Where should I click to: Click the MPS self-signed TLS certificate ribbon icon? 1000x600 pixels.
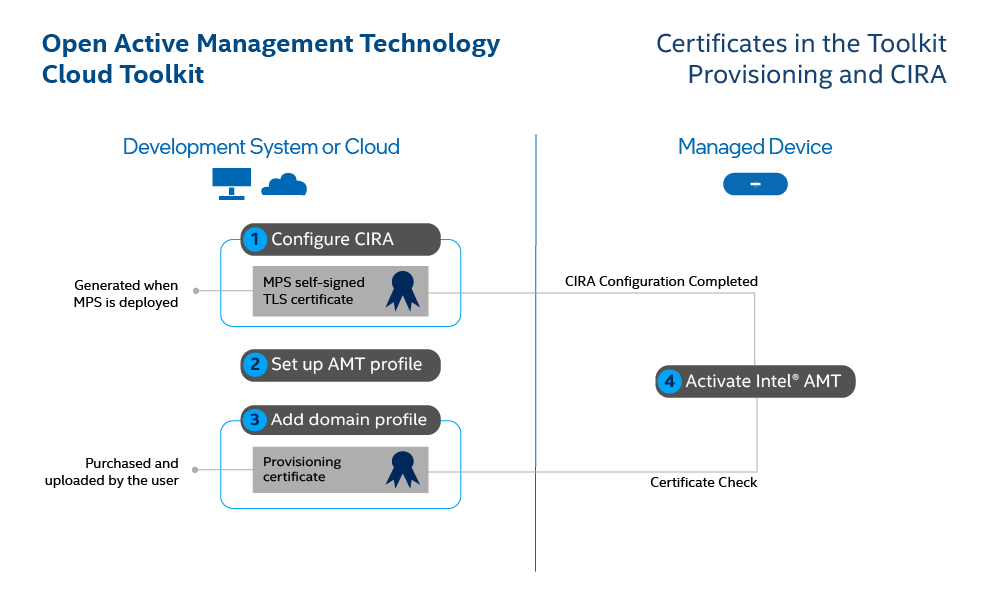click(x=404, y=291)
